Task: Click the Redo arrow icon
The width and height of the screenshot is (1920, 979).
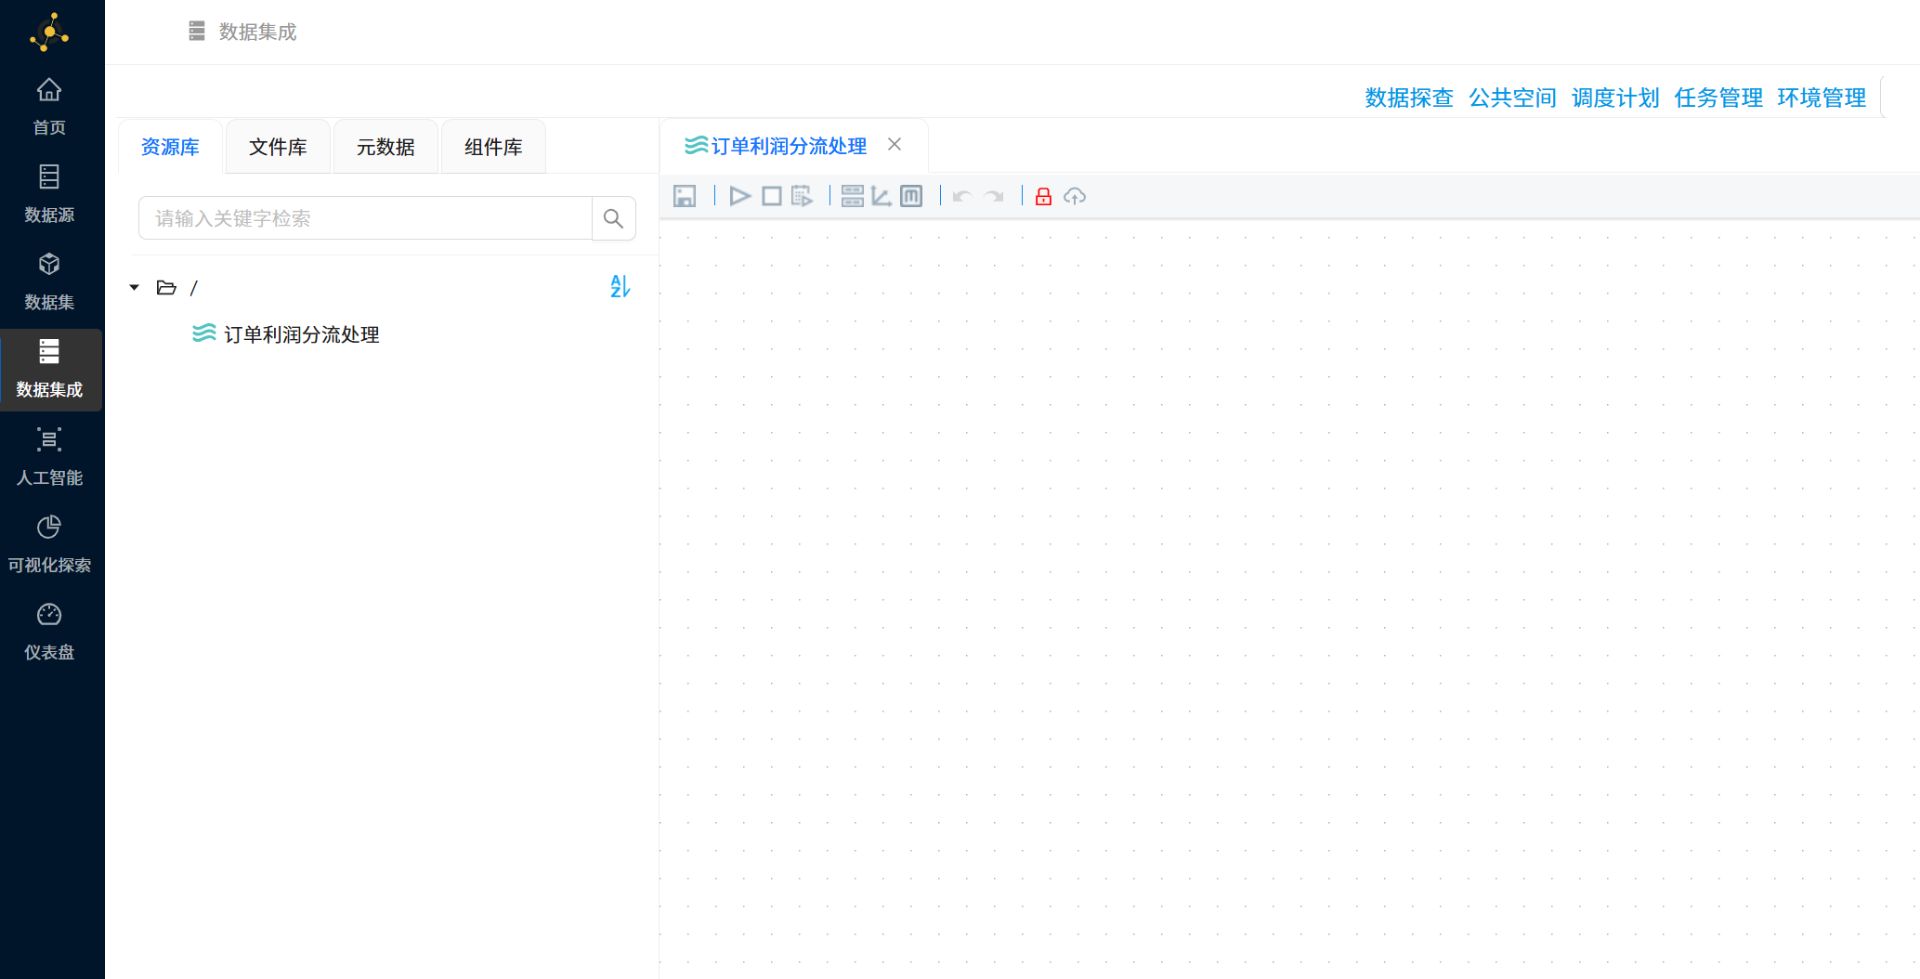Action: pos(994,196)
